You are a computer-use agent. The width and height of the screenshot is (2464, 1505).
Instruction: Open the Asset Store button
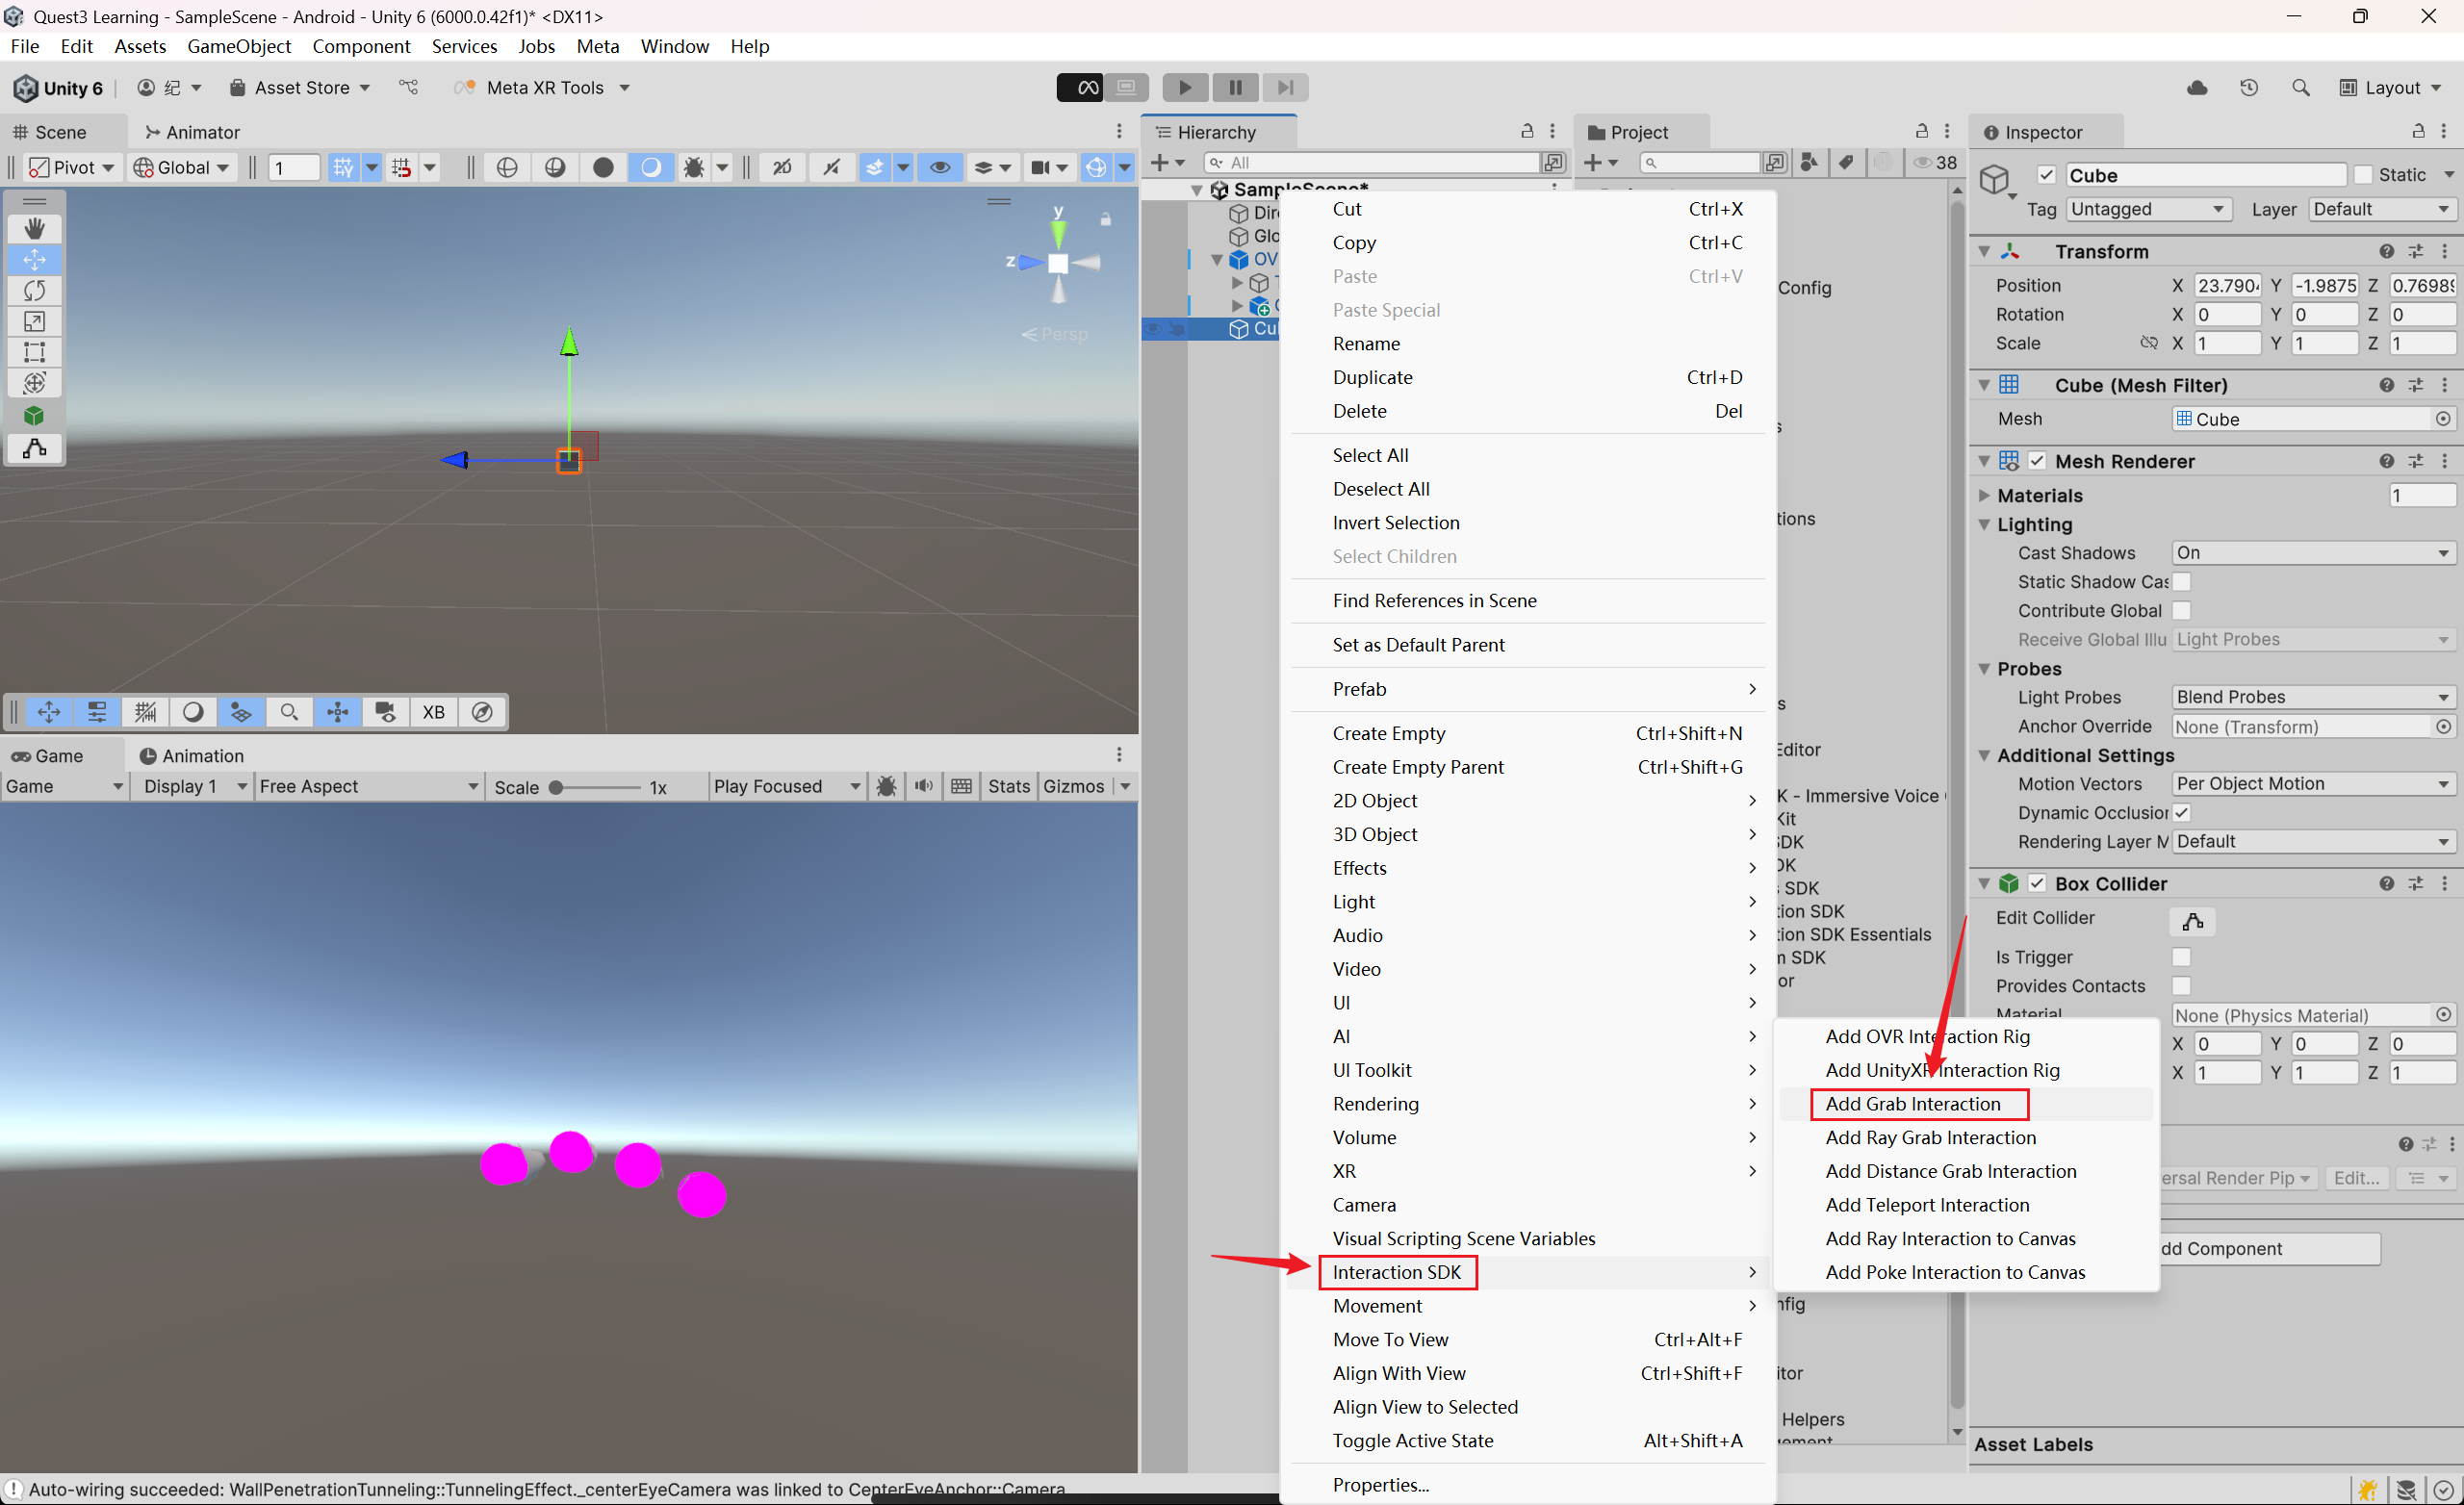click(x=300, y=88)
